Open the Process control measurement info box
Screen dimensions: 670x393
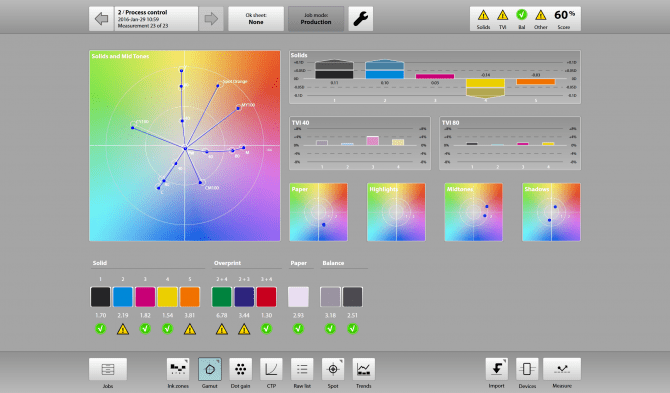pos(156,19)
